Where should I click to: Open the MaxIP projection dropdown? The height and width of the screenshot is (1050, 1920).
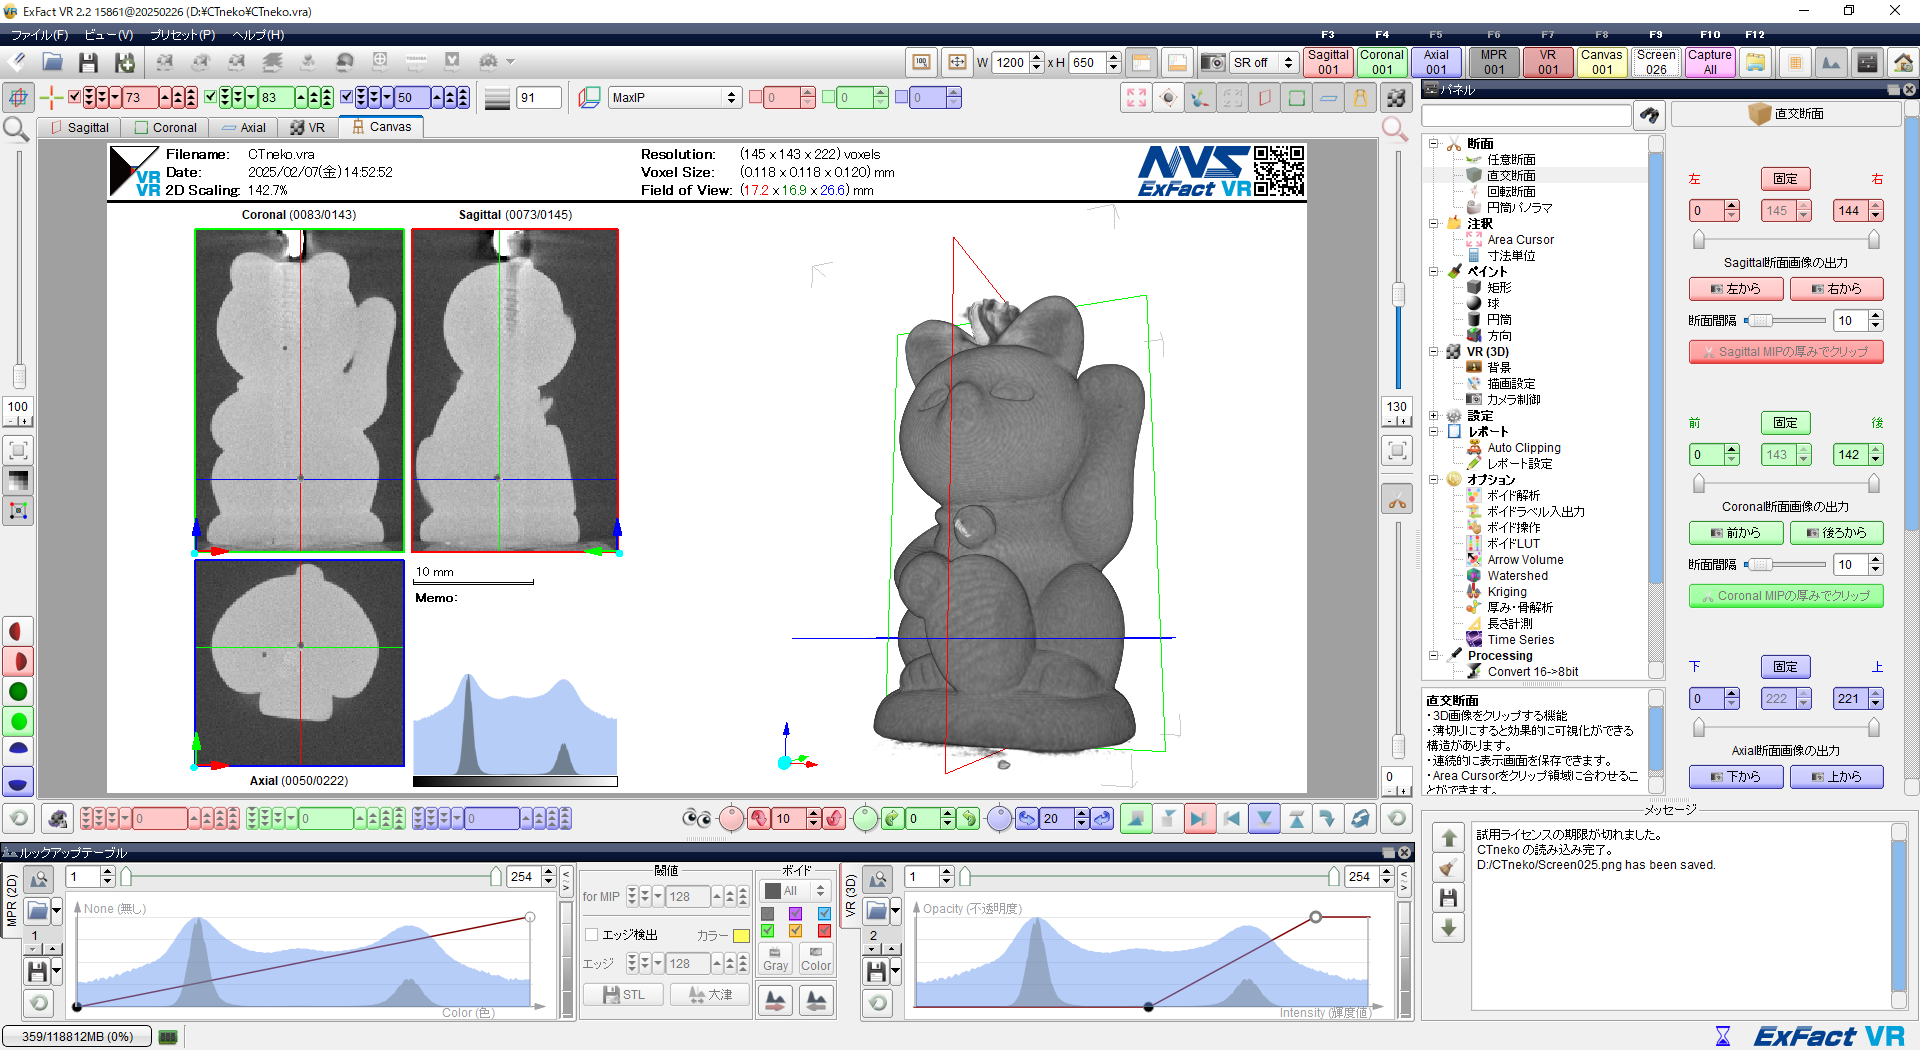pyautogui.click(x=674, y=98)
